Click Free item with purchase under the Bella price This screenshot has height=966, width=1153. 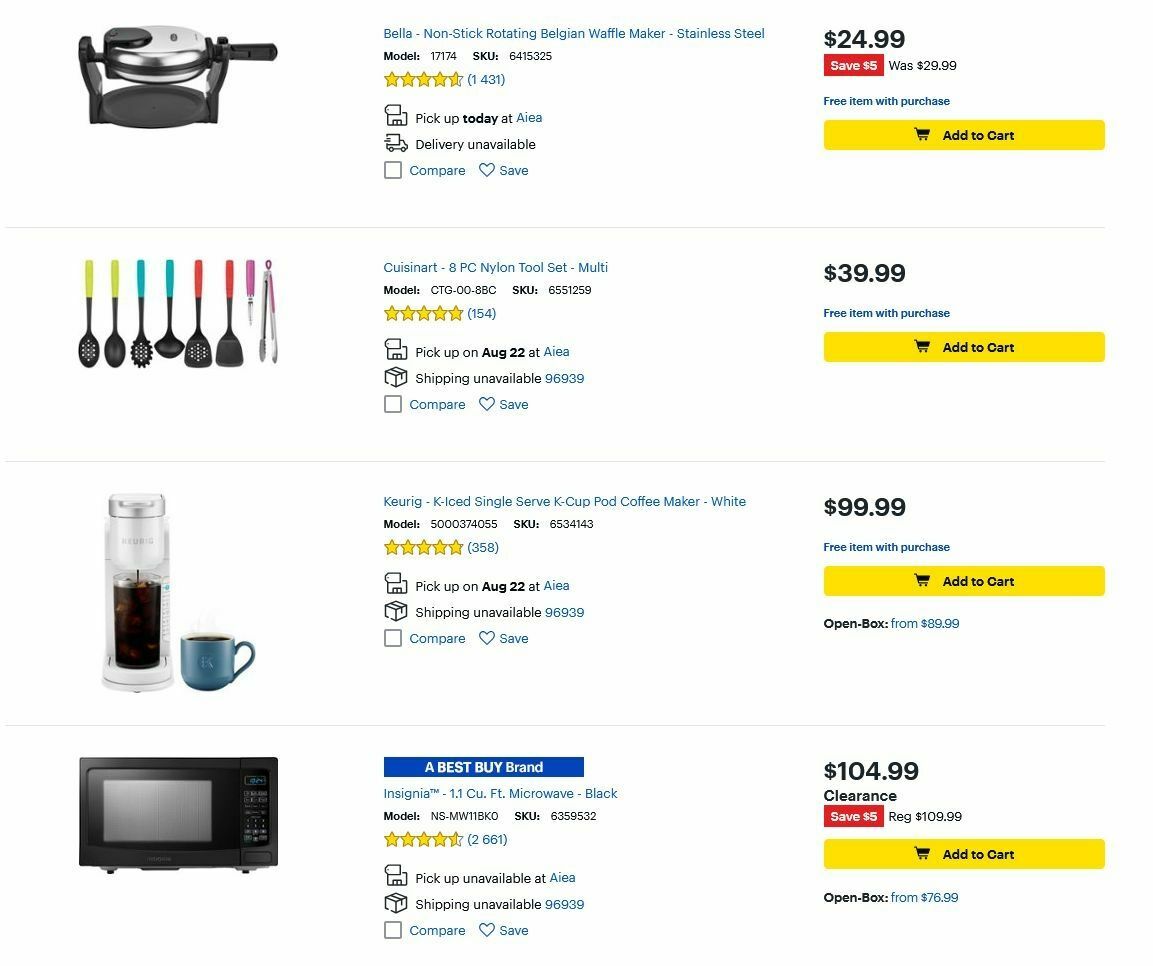pos(886,101)
